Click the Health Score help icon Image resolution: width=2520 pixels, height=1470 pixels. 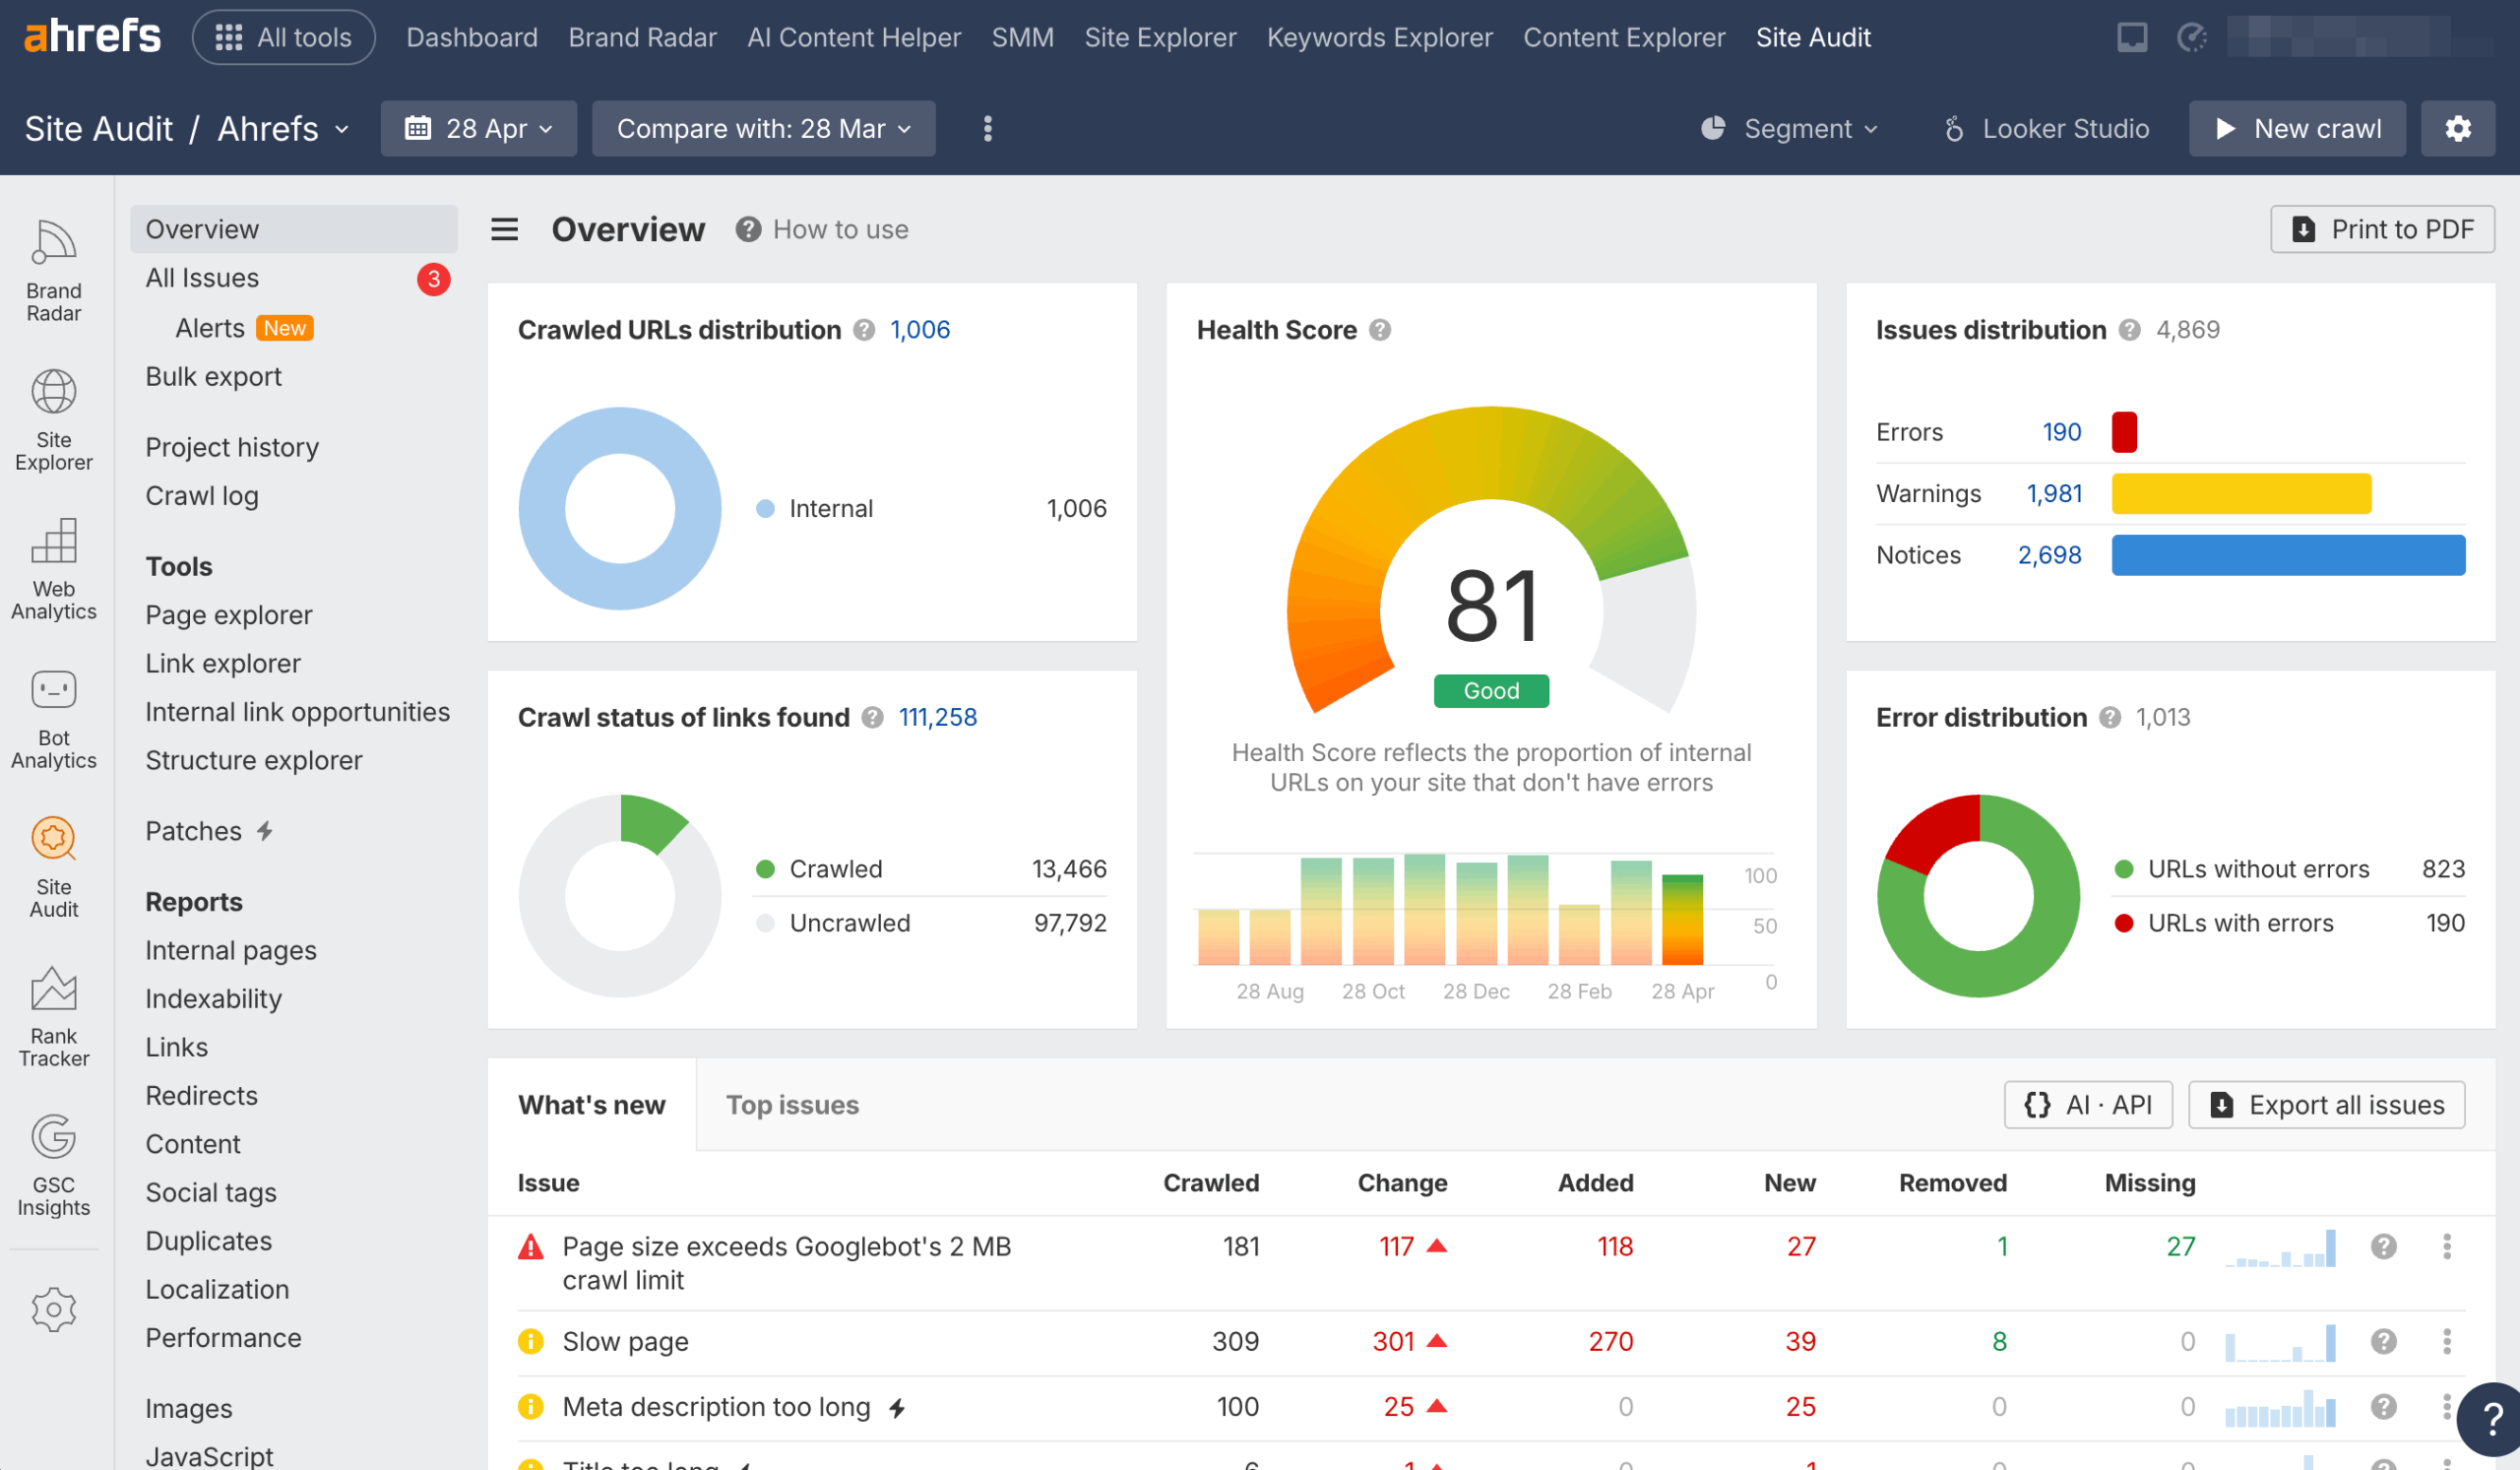[1380, 330]
